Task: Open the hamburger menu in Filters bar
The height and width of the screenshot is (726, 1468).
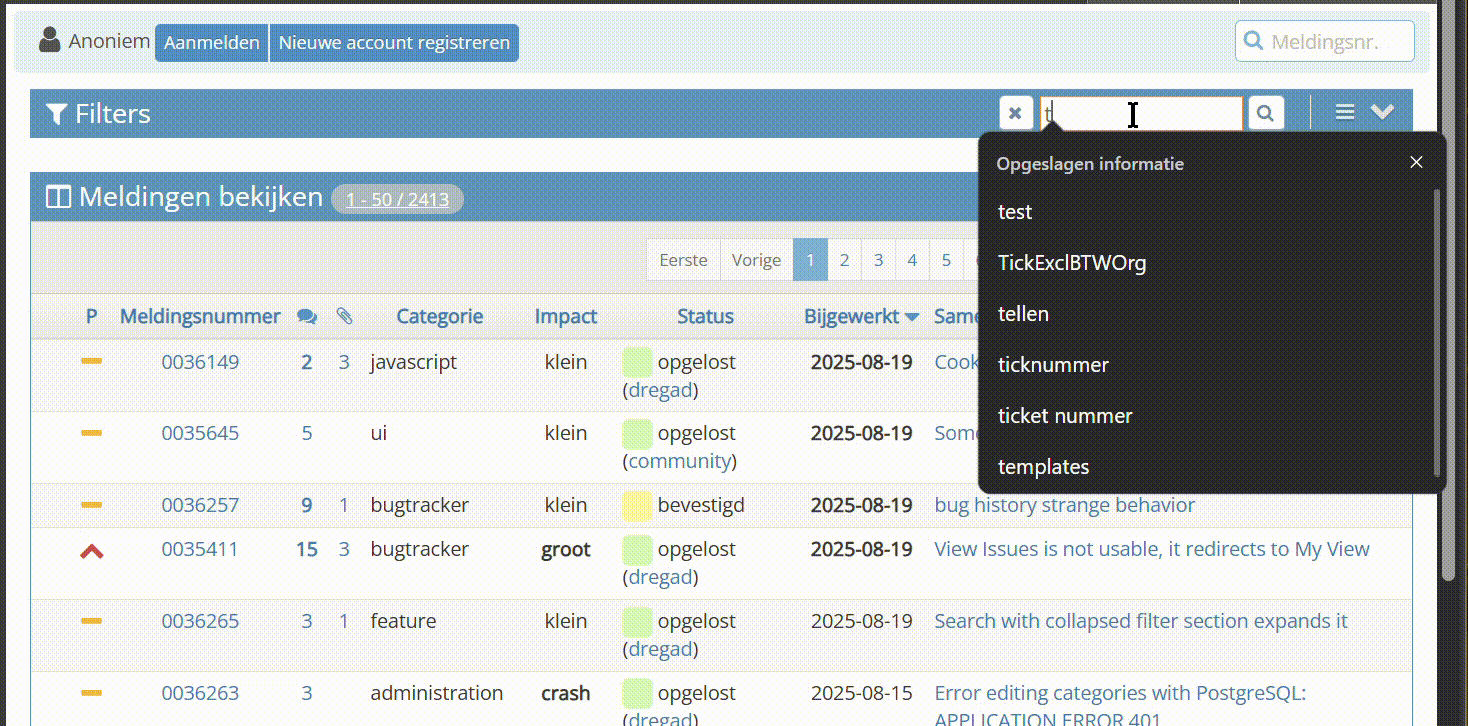Action: (x=1345, y=113)
